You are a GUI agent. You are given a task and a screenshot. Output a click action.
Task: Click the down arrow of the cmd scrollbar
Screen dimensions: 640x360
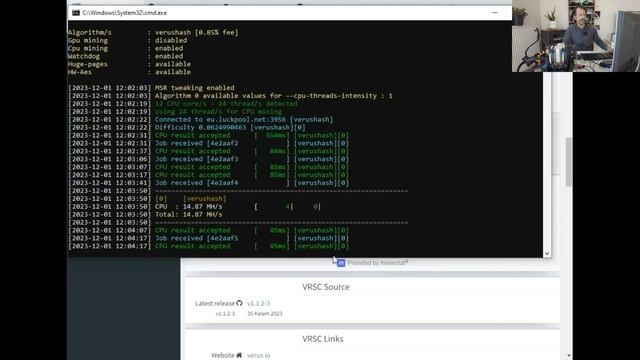pos(547,253)
